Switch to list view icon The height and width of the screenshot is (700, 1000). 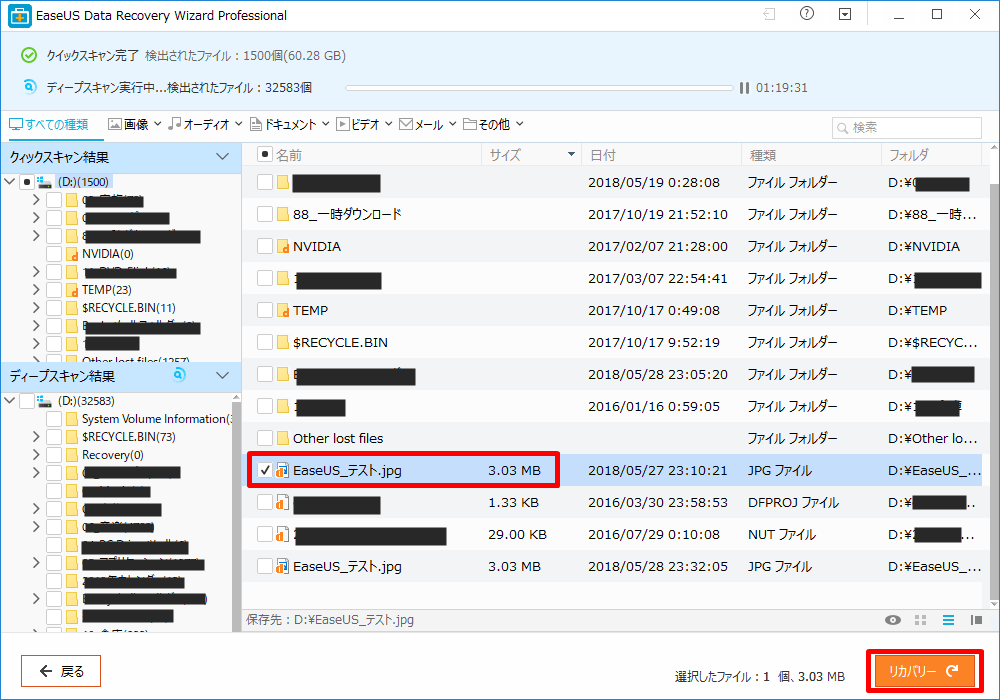(948, 620)
